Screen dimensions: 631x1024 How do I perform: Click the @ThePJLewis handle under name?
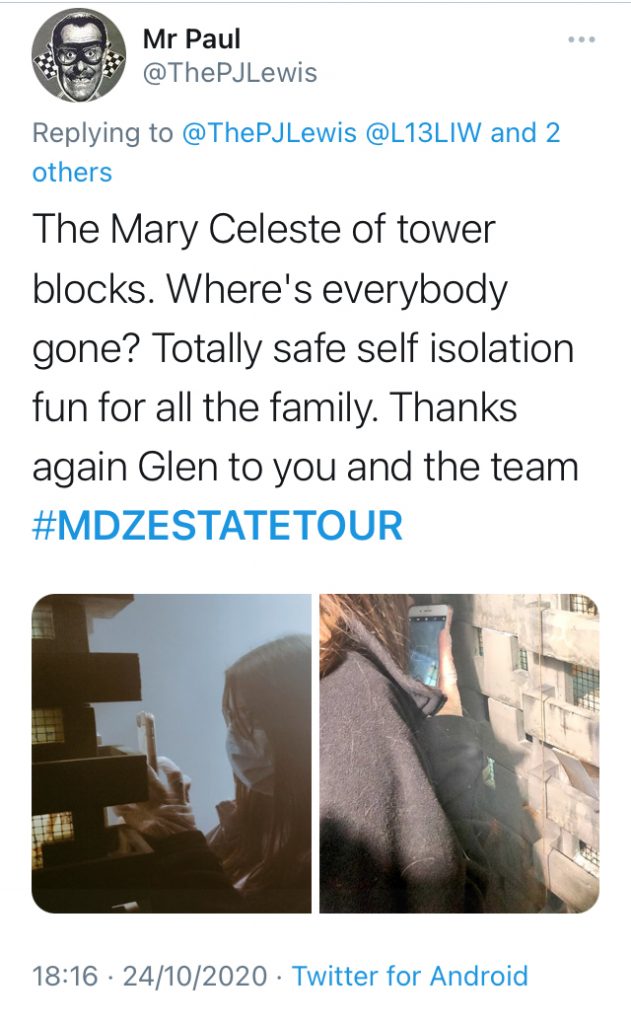[x=229, y=72]
